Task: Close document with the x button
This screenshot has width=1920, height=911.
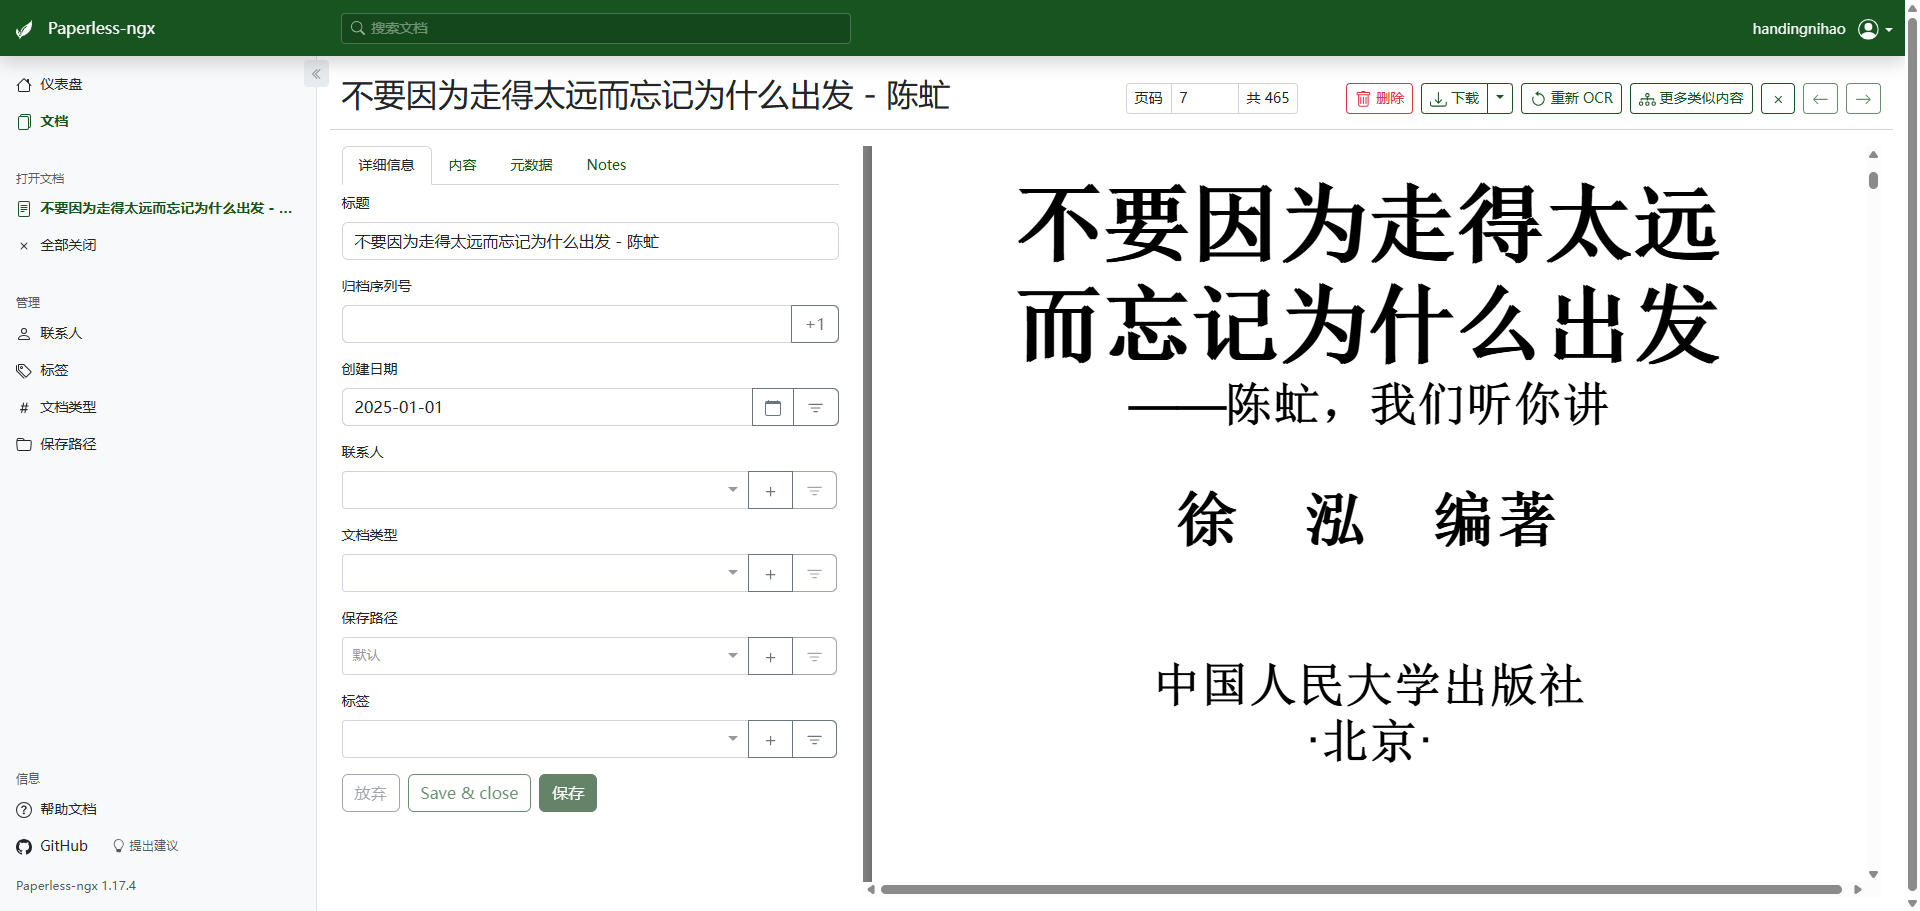Action: pos(1778,98)
